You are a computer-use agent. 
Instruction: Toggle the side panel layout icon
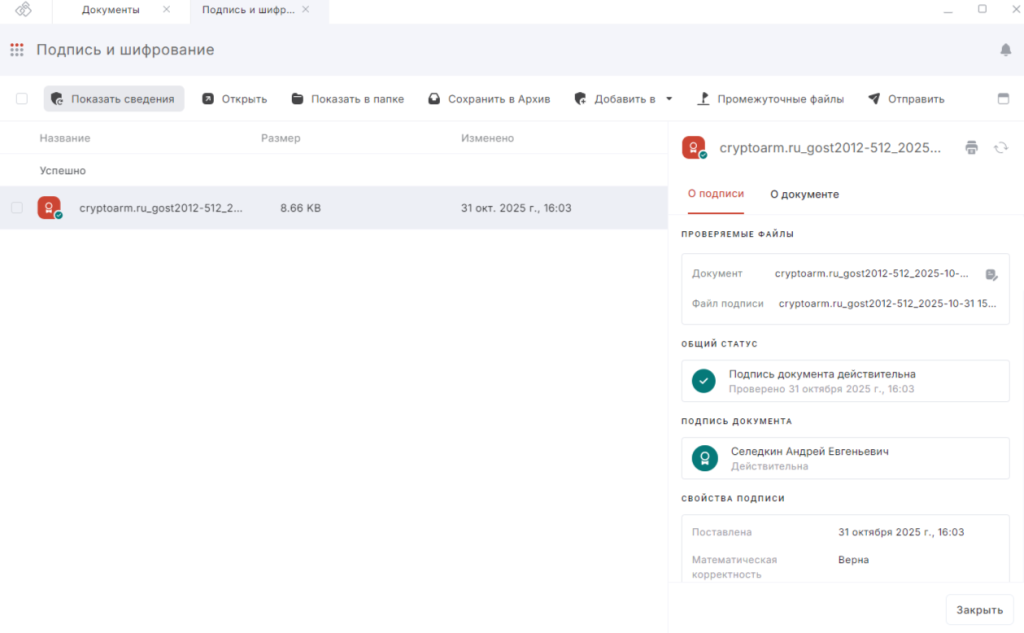point(1003,99)
